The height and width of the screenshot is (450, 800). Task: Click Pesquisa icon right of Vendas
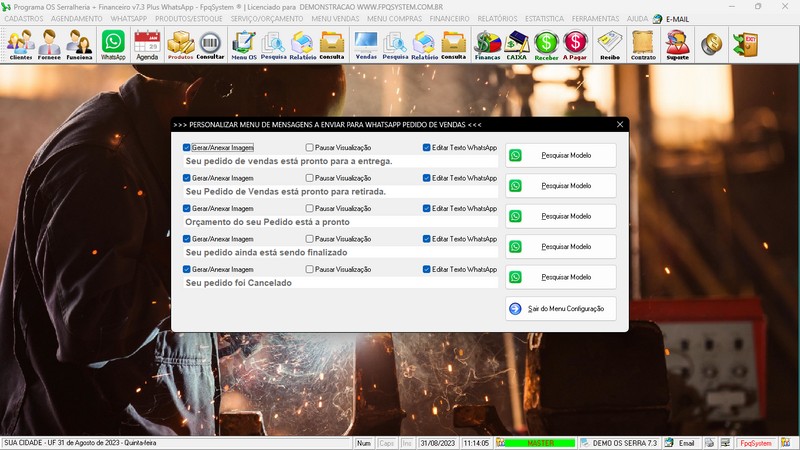coord(395,45)
